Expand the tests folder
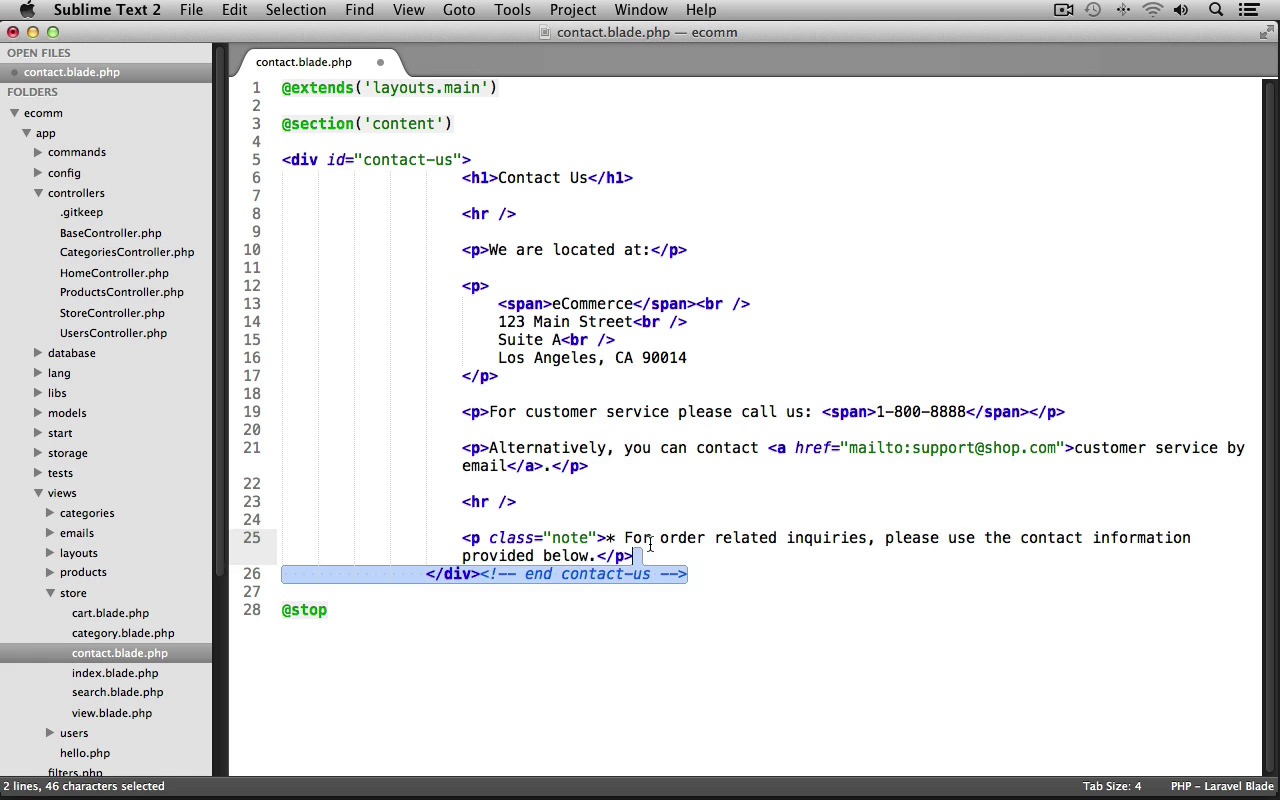The height and width of the screenshot is (800, 1280). tap(38, 473)
